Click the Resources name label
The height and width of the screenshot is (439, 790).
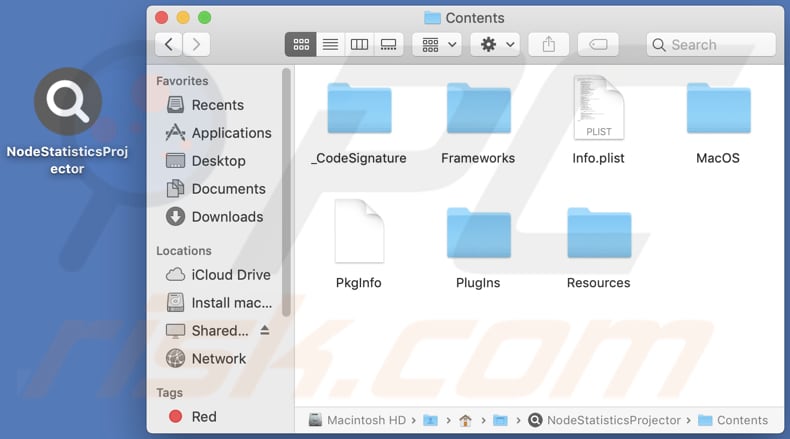pyautogui.click(x=599, y=282)
